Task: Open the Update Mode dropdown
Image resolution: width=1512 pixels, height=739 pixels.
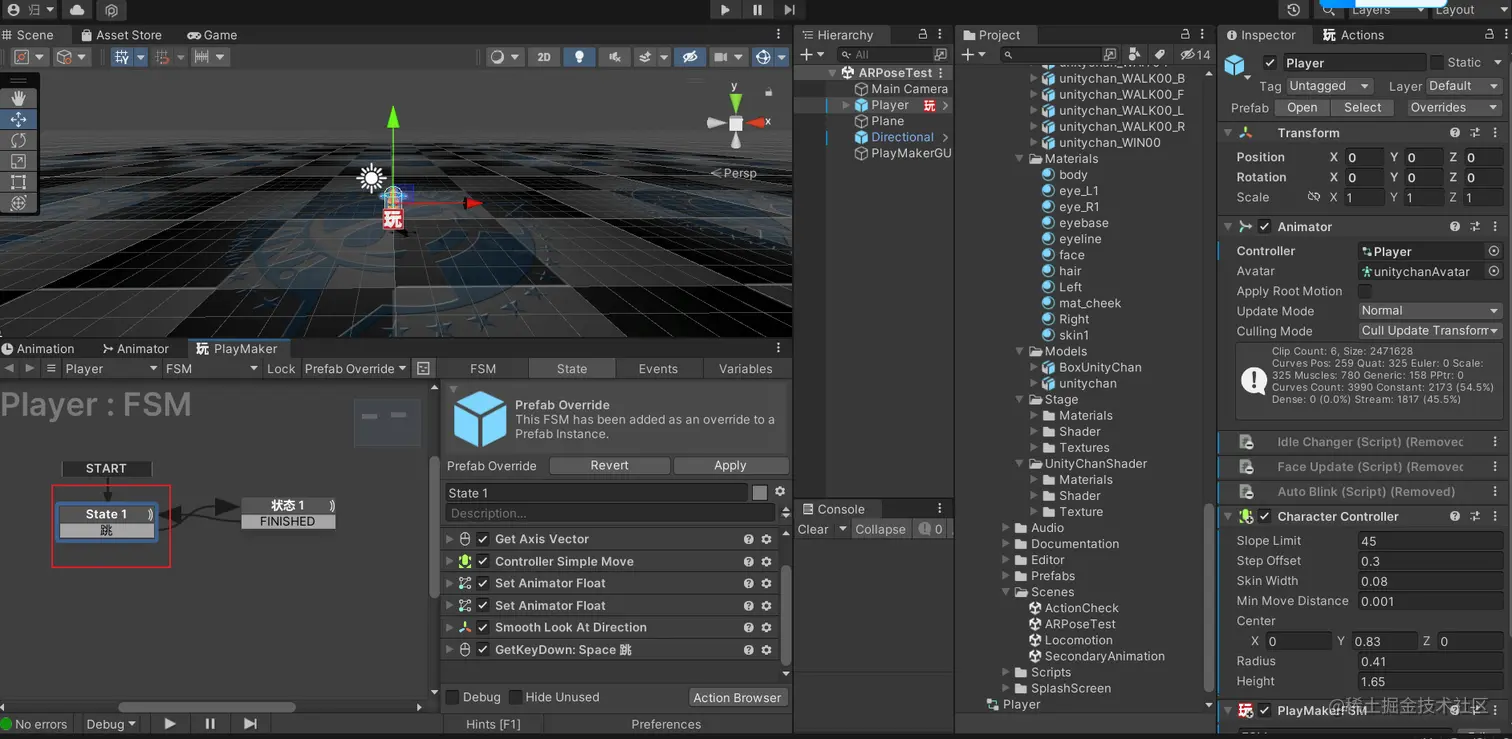Action: click(1429, 311)
